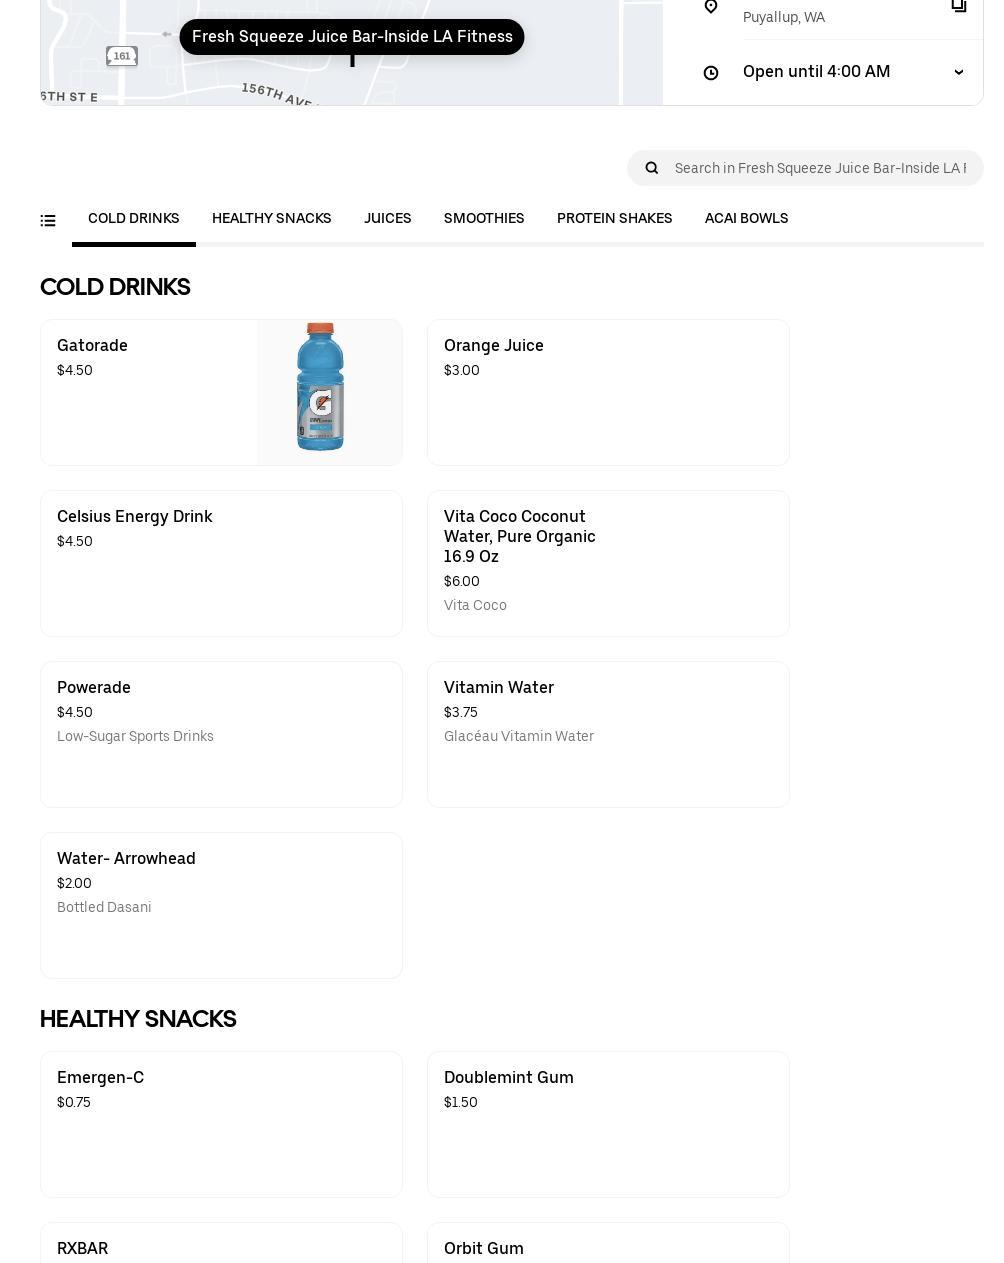Open the Celsius Energy Drink item
Image resolution: width=1004 pixels, height=1263 pixels.
(x=221, y=563)
